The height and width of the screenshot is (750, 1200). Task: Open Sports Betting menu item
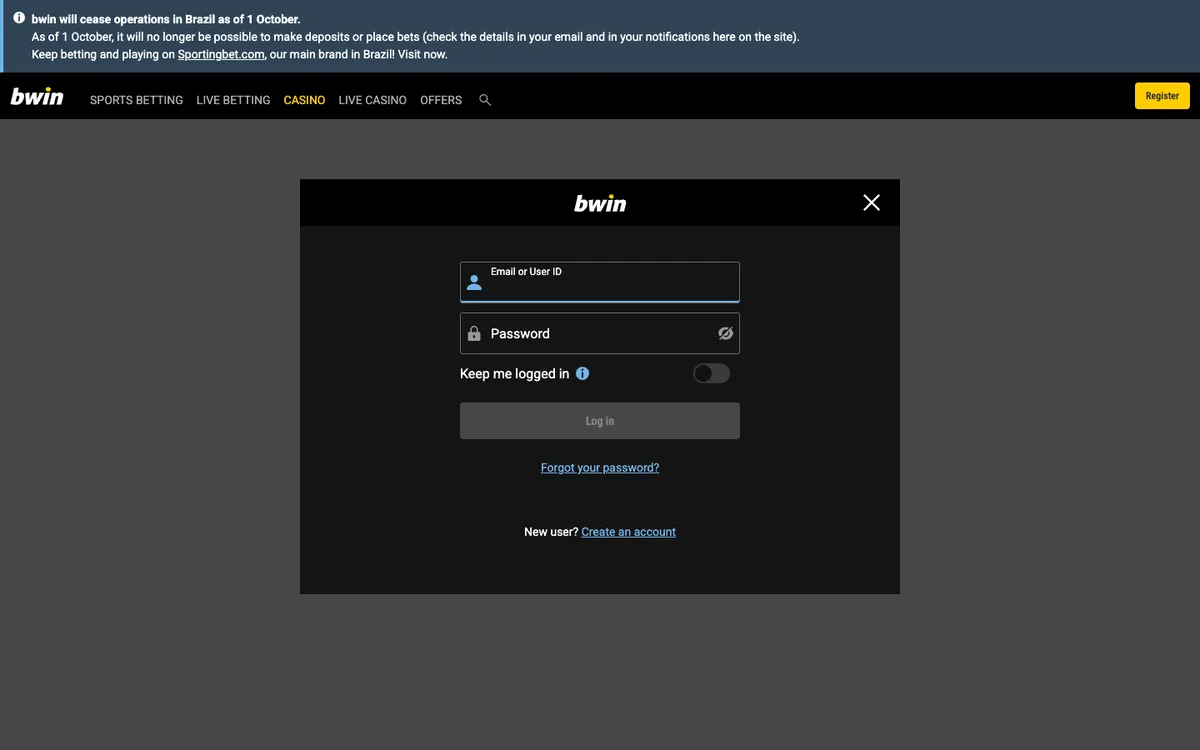pyautogui.click(x=136, y=100)
